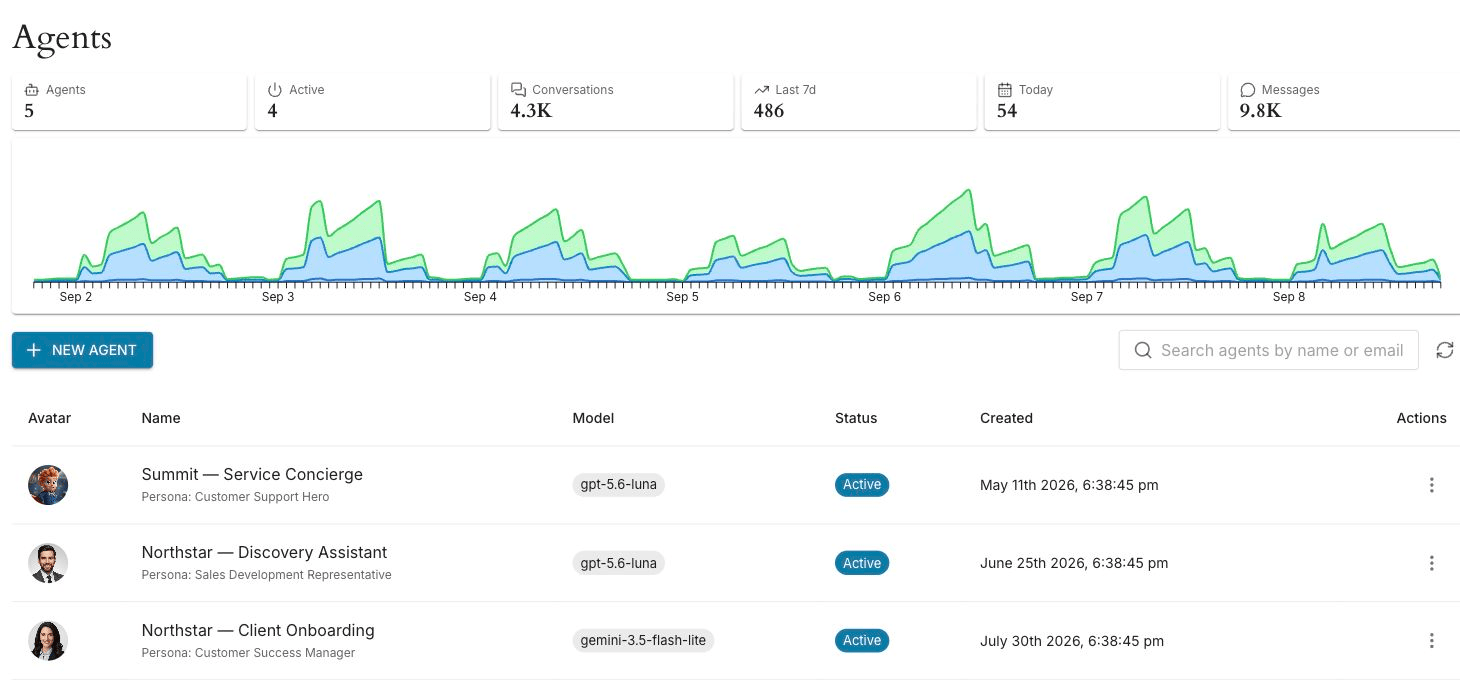Open actions menu for Northstar — Discovery Assistant
1460x680 pixels.
coord(1431,563)
